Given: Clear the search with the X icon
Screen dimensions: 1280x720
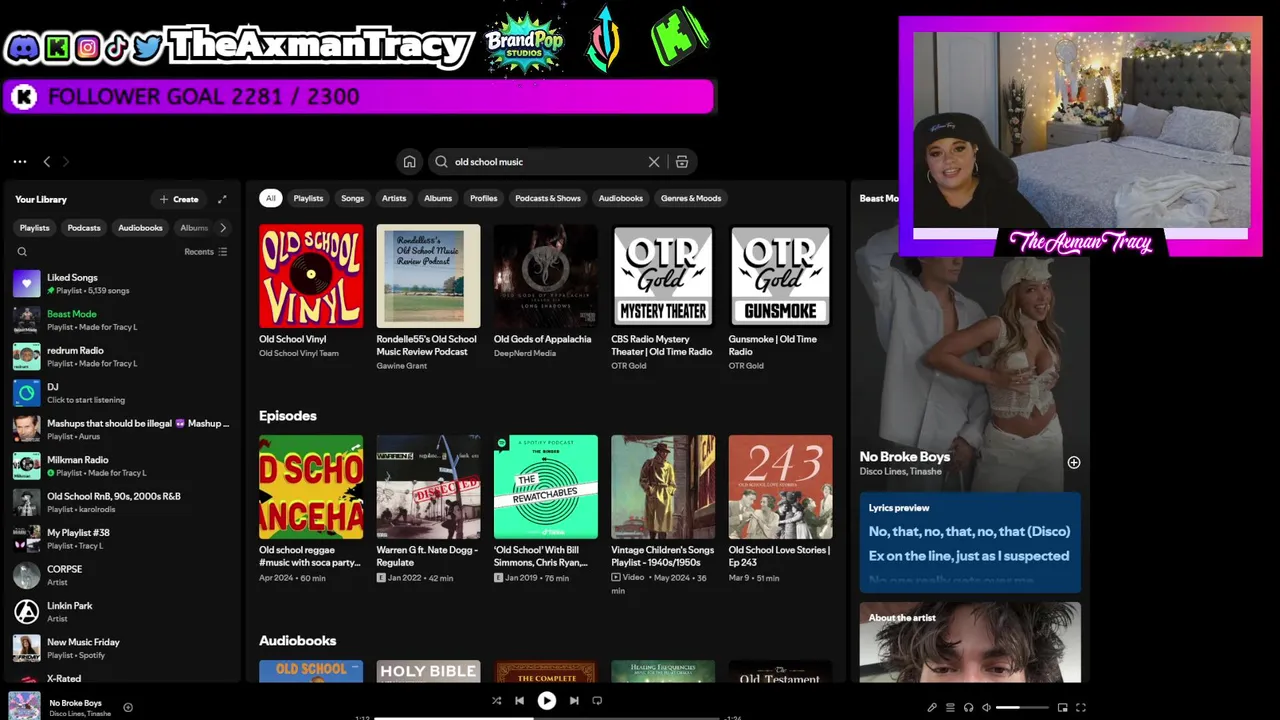Looking at the screenshot, I should (x=654, y=161).
